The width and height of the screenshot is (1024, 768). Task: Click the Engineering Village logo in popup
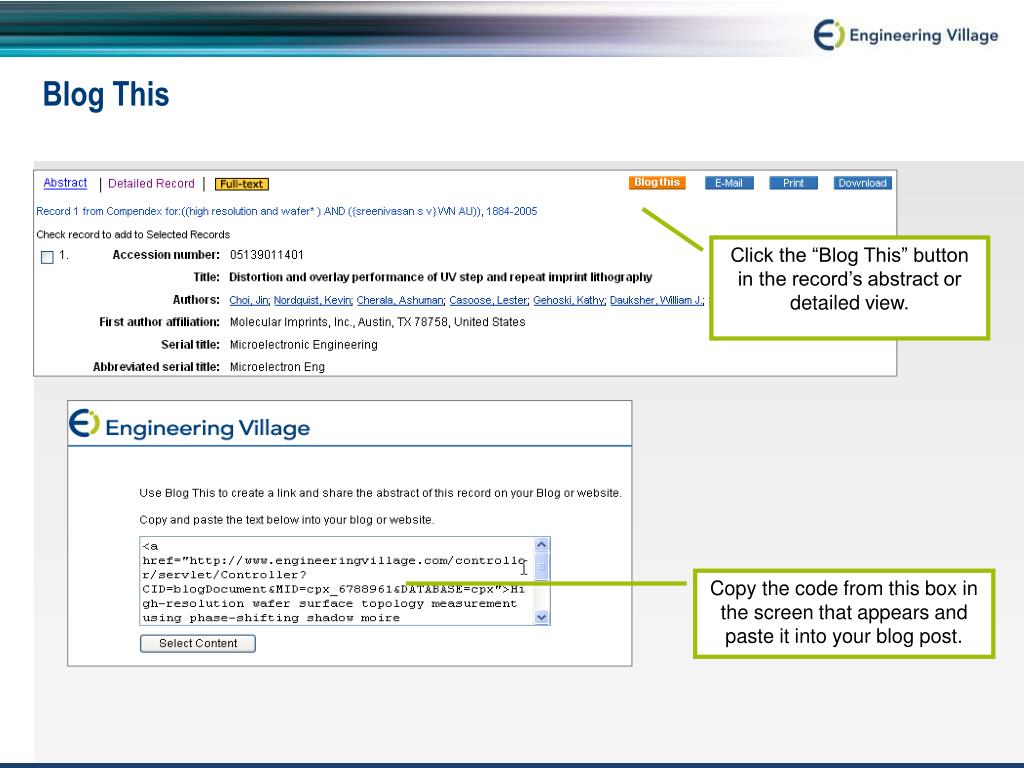pyautogui.click(x=189, y=424)
